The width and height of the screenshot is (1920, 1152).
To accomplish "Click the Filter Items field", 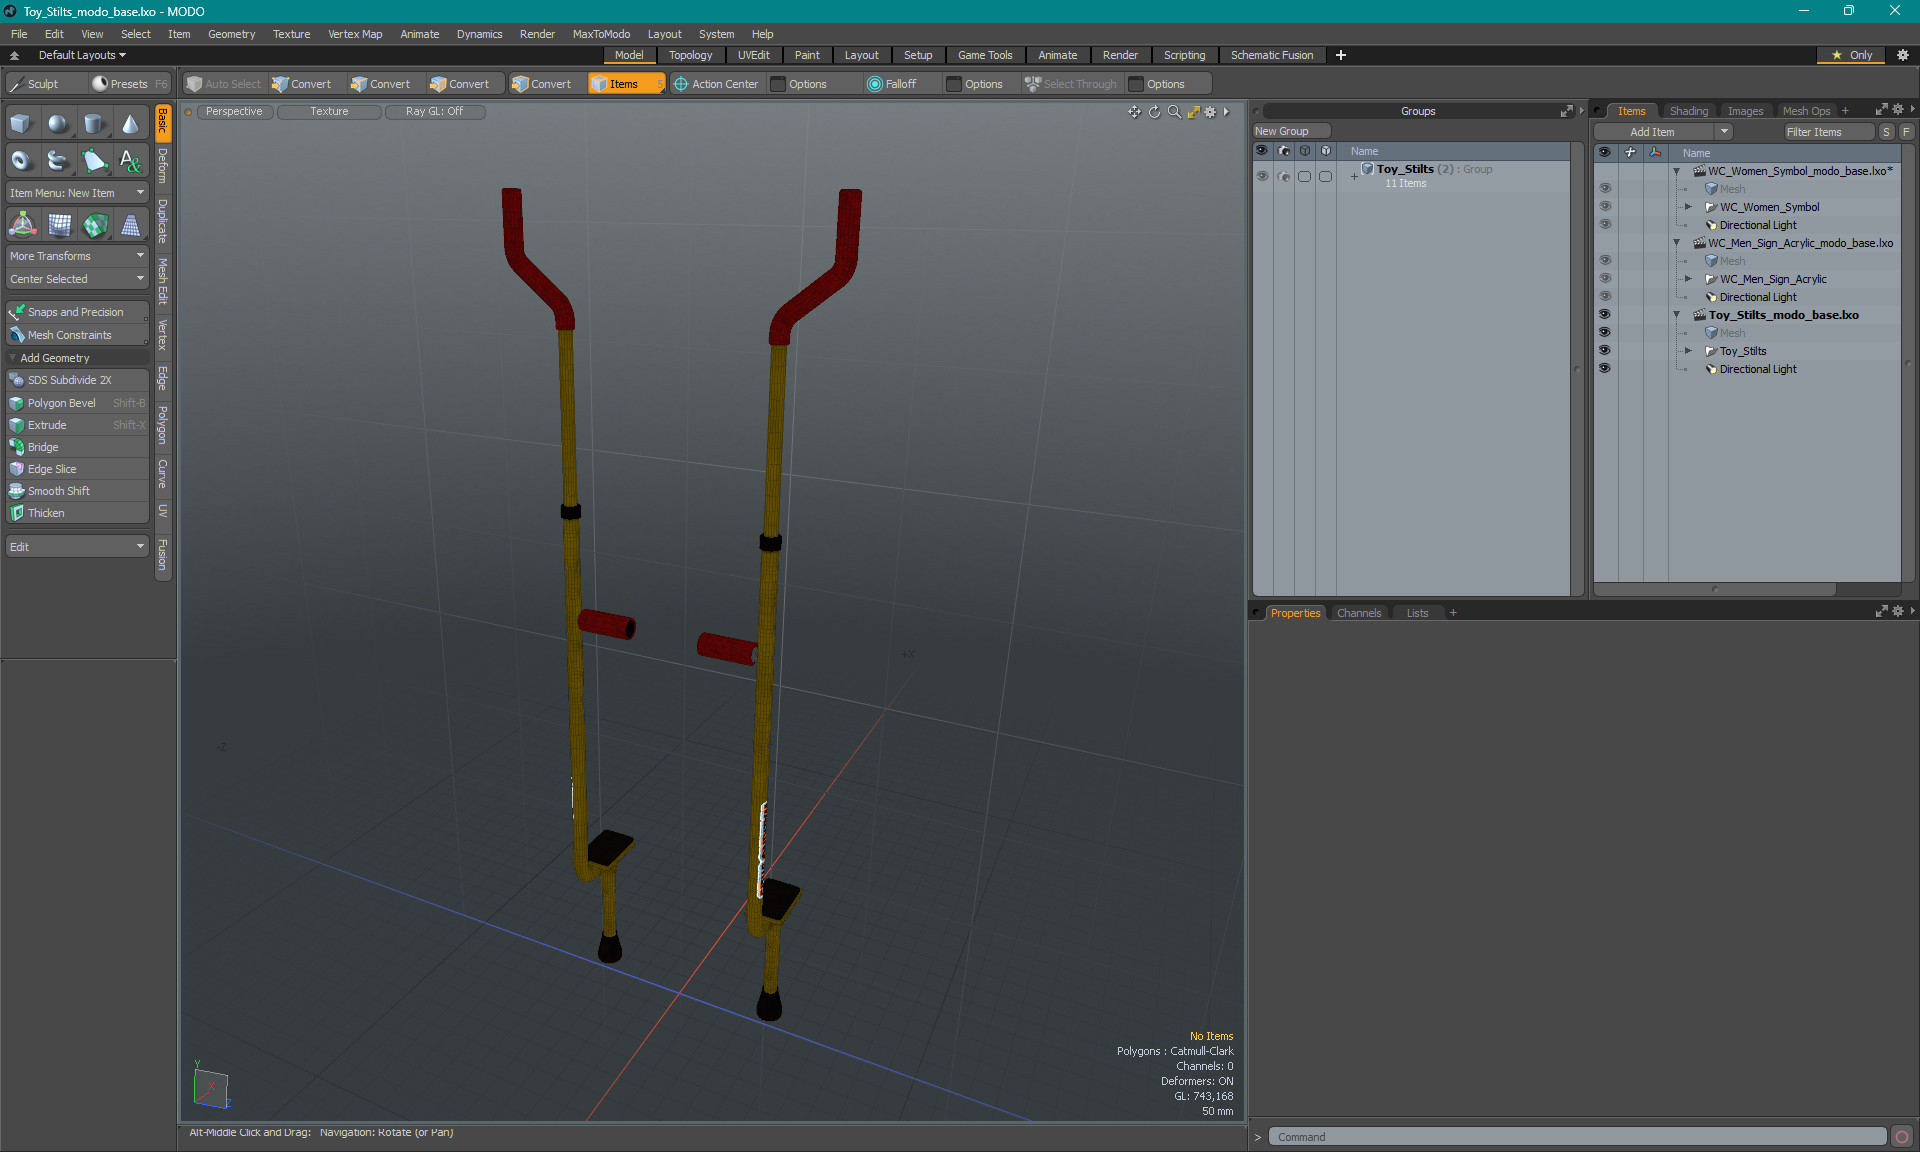I will pyautogui.click(x=1828, y=132).
